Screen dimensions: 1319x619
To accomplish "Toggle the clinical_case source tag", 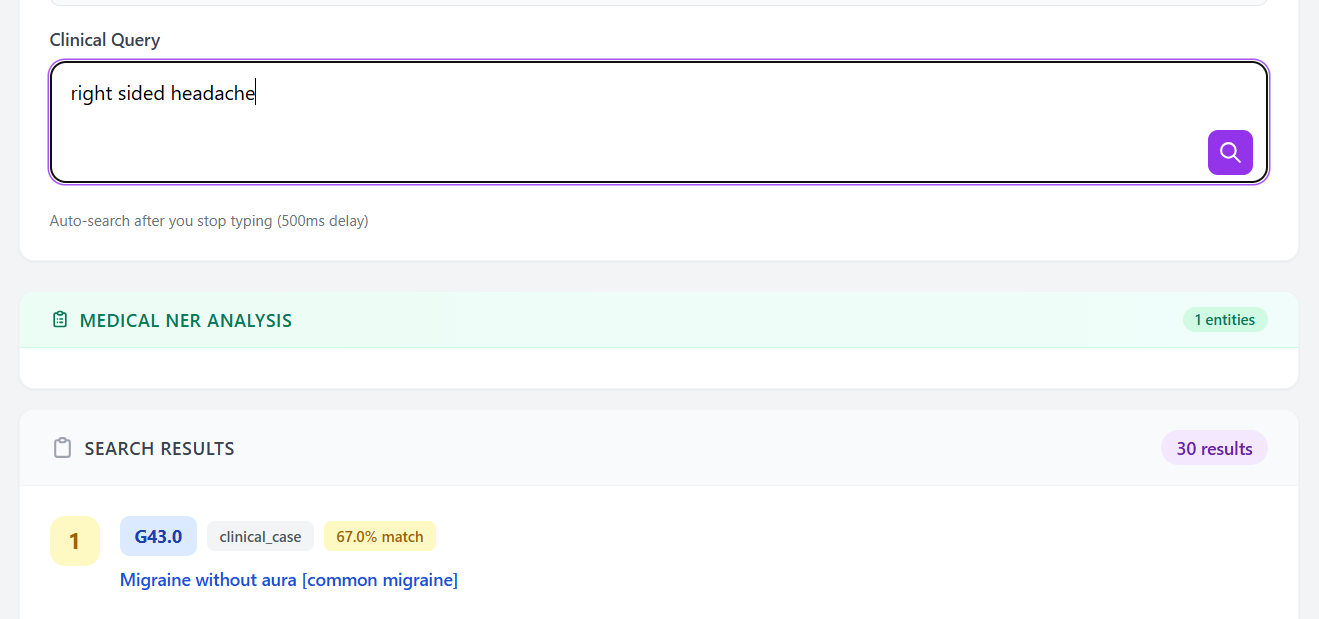I will 260,536.
